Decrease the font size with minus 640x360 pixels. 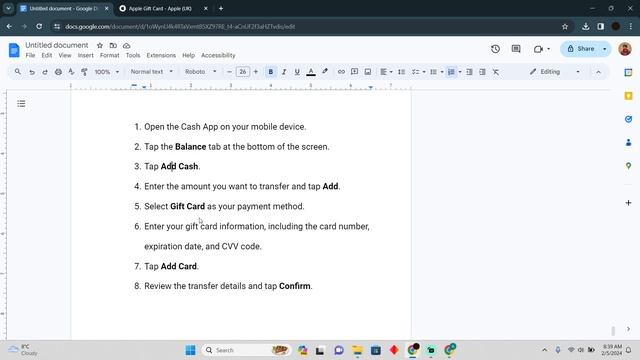229,72
